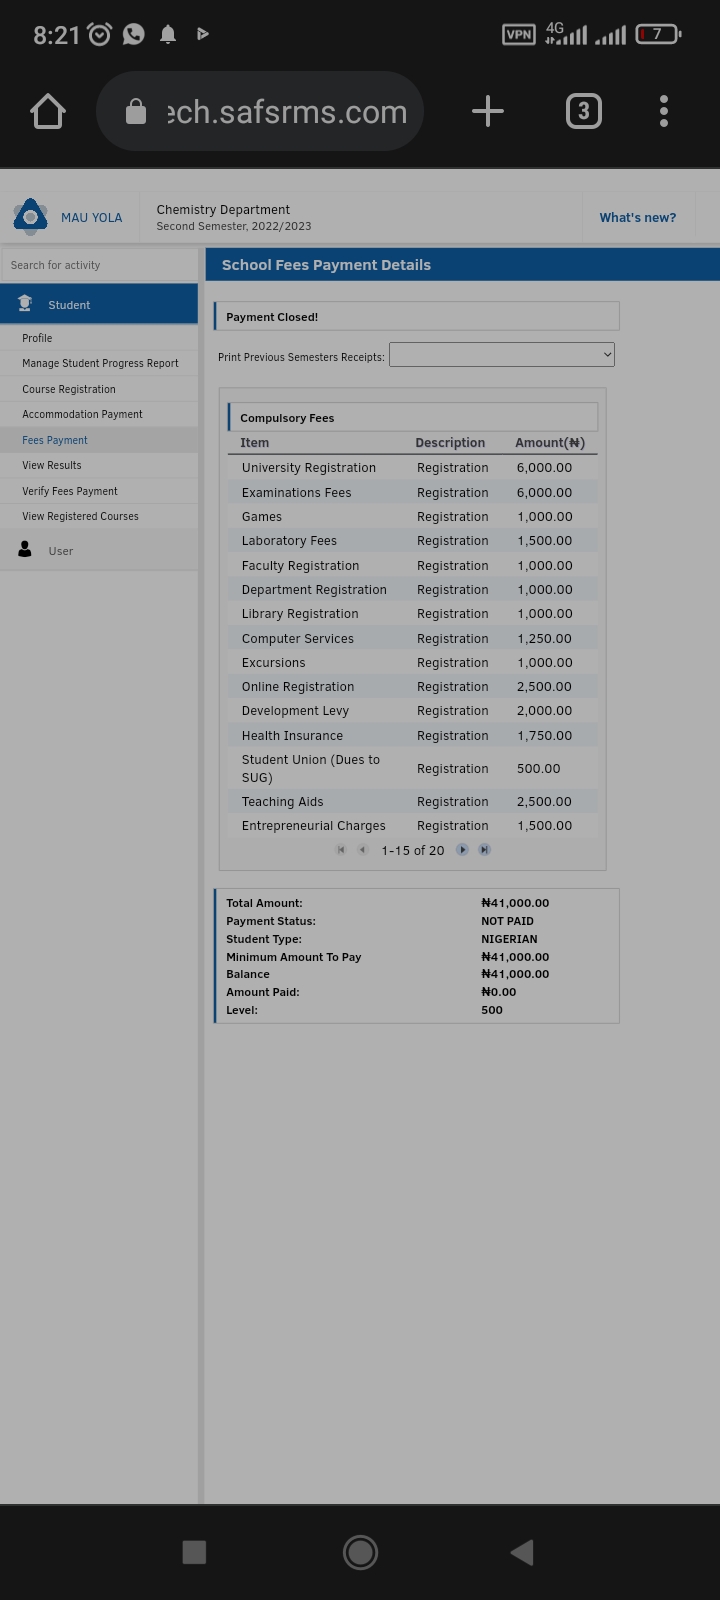Go to first page of fees table

pyautogui.click(x=341, y=850)
